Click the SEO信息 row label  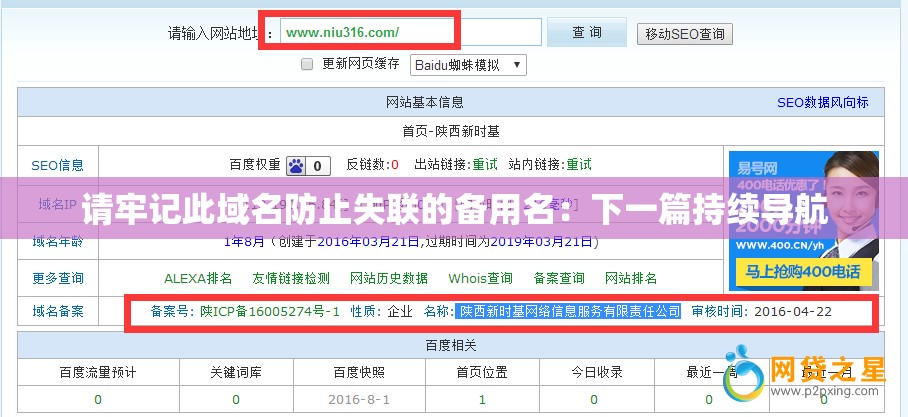pyautogui.click(x=57, y=165)
